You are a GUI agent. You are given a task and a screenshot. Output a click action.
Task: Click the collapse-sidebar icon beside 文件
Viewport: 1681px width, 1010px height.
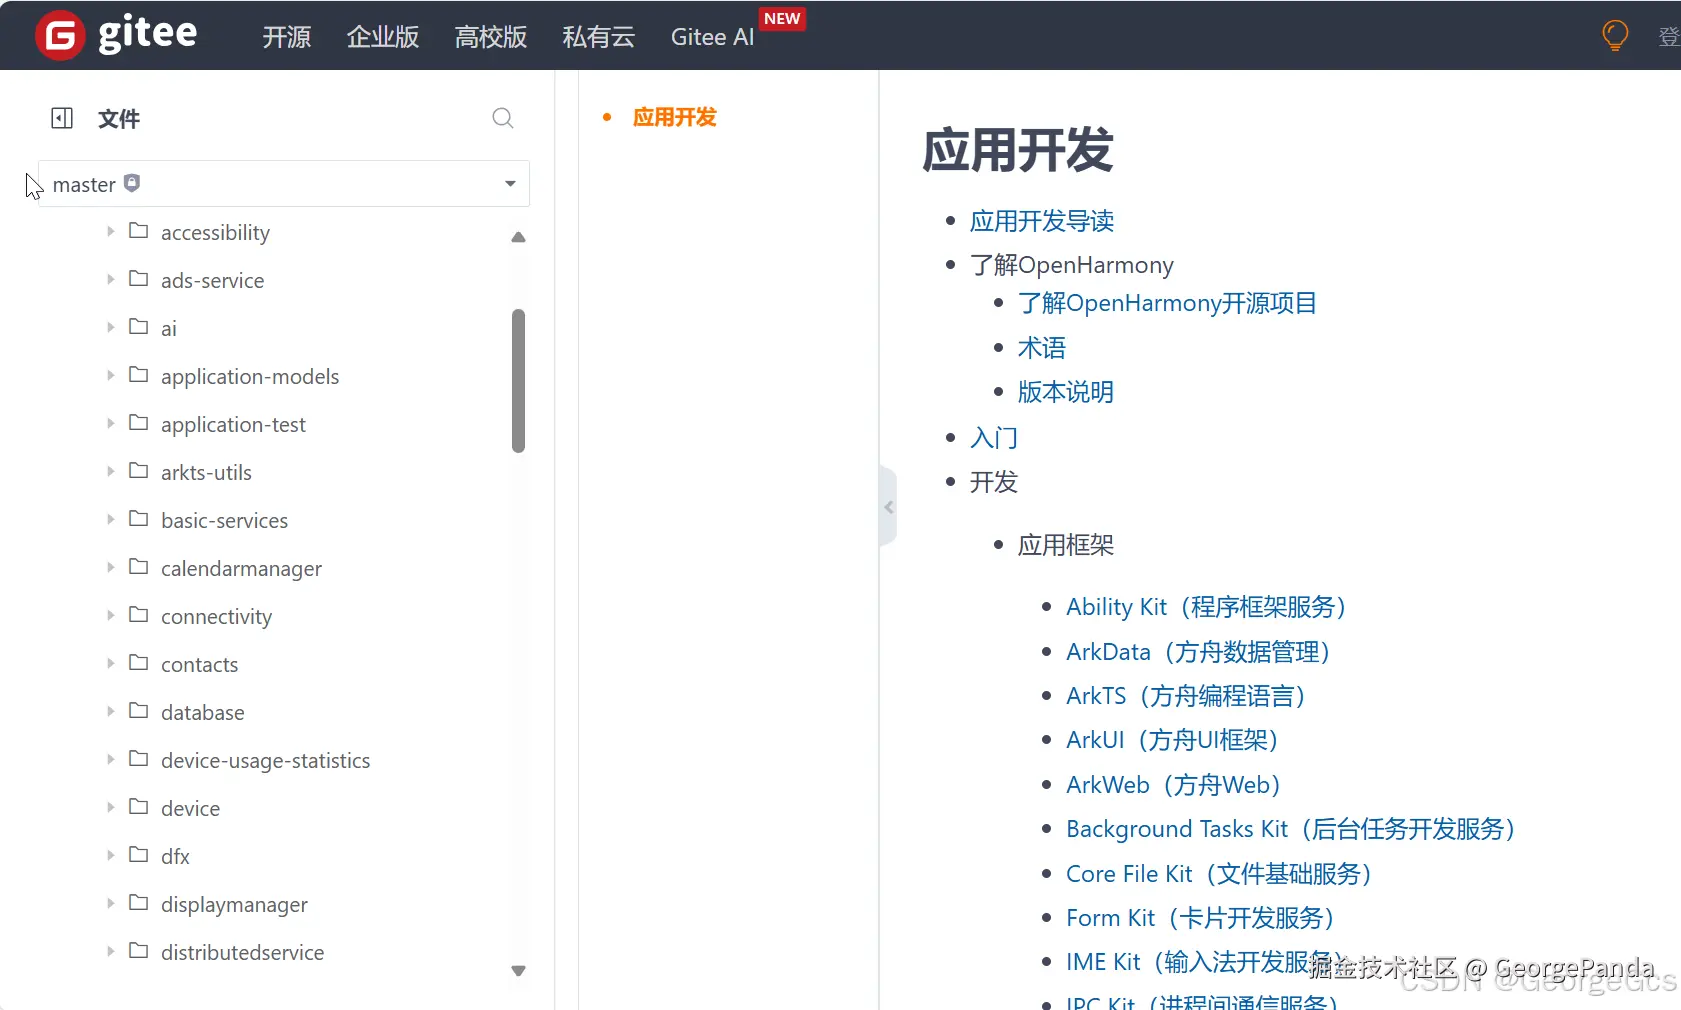click(x=61, y=117)
